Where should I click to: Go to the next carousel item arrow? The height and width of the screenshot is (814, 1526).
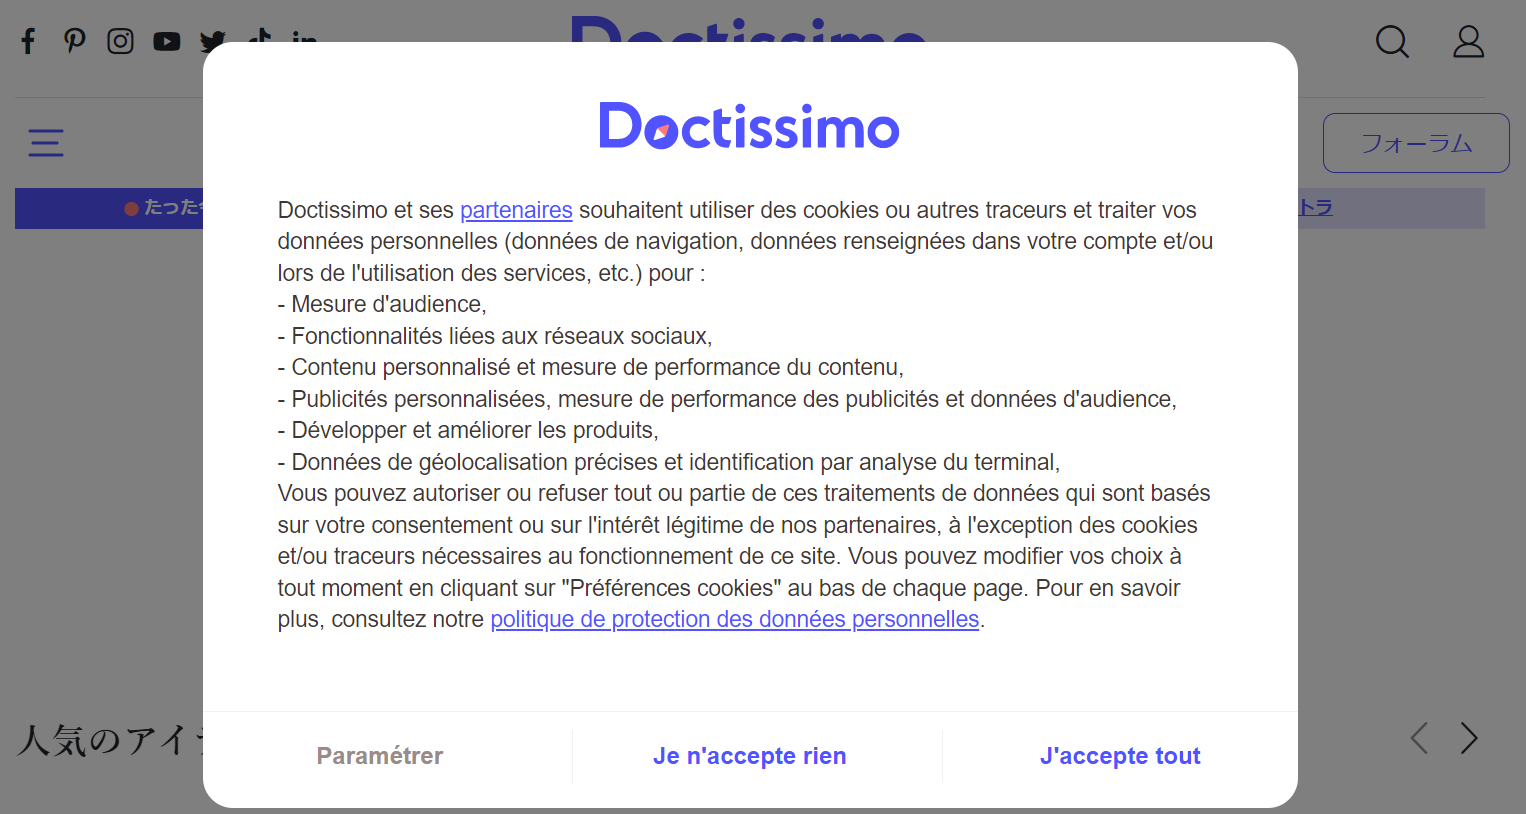pos(1468,738)
